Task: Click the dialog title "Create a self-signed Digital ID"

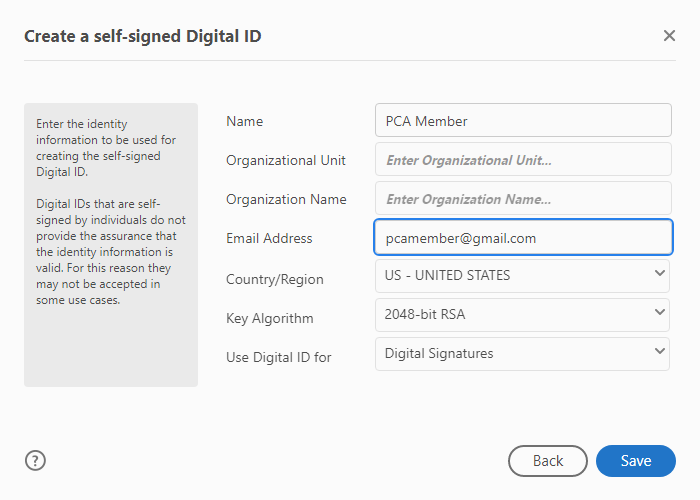Action: [x=143, y=37]
